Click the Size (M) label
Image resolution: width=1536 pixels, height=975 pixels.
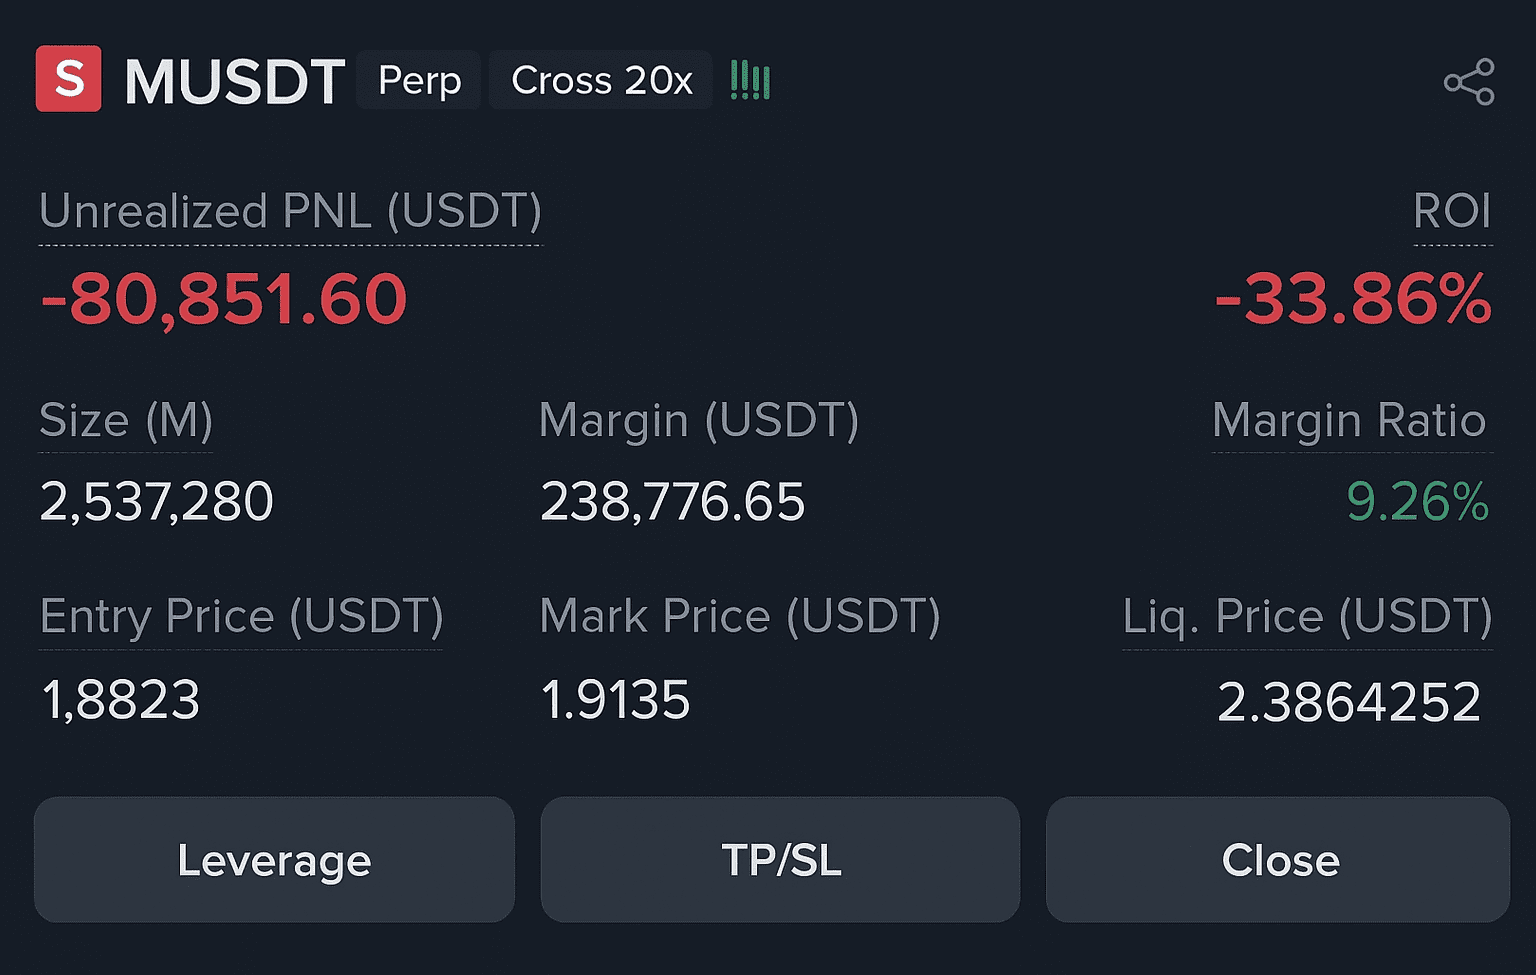(126, 420)
